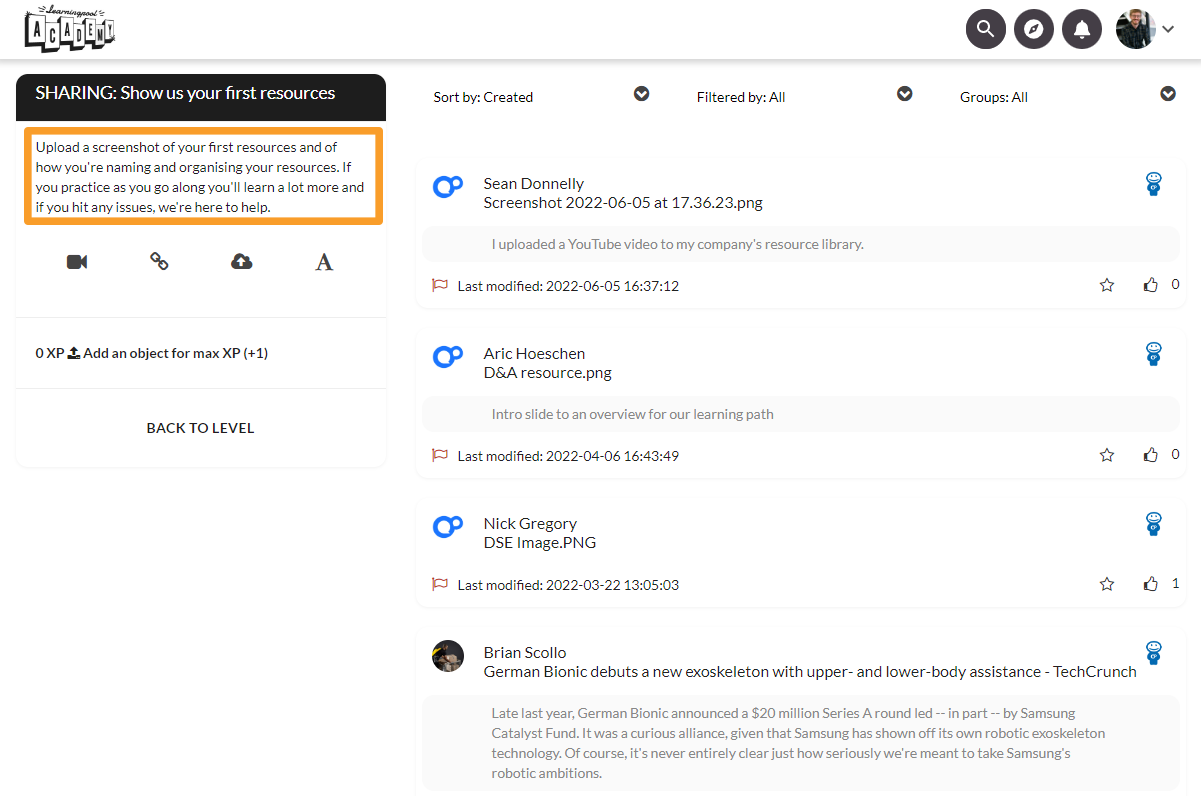
Task: Open the D&A resource.png entry
Action: (x=547, y=373)
